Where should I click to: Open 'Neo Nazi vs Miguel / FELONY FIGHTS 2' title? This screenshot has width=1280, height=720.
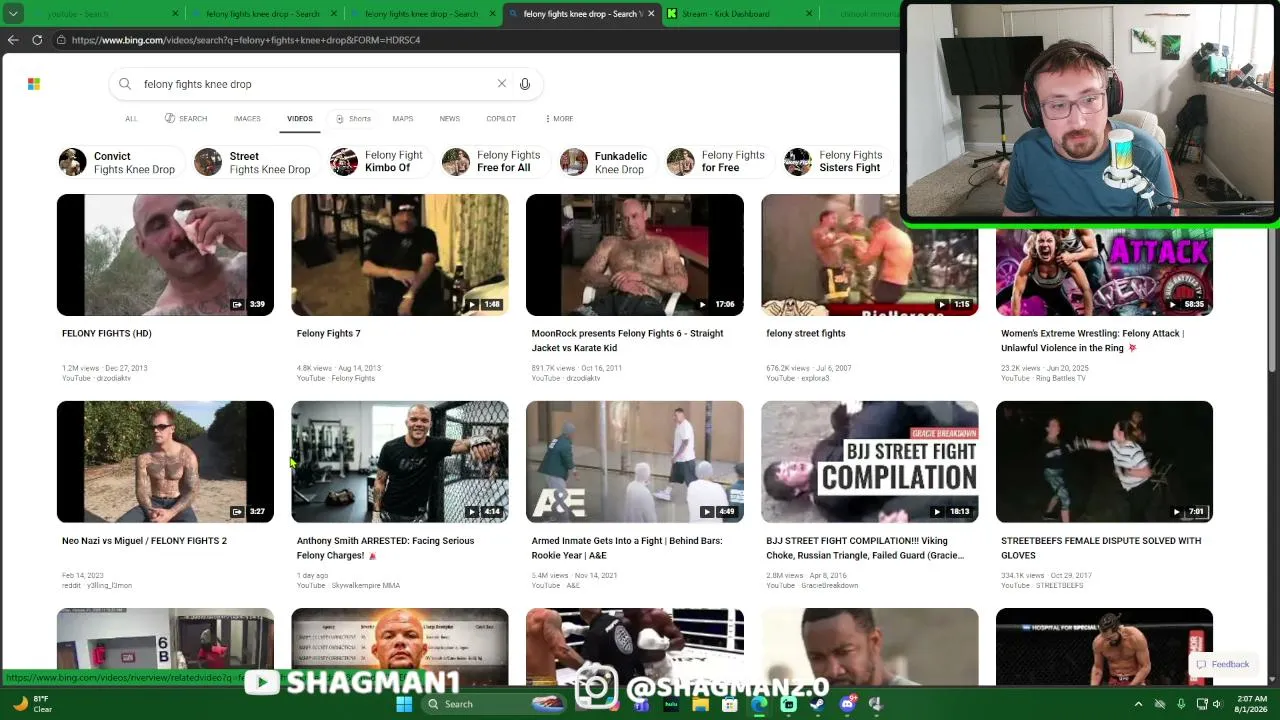pos(144,541)
